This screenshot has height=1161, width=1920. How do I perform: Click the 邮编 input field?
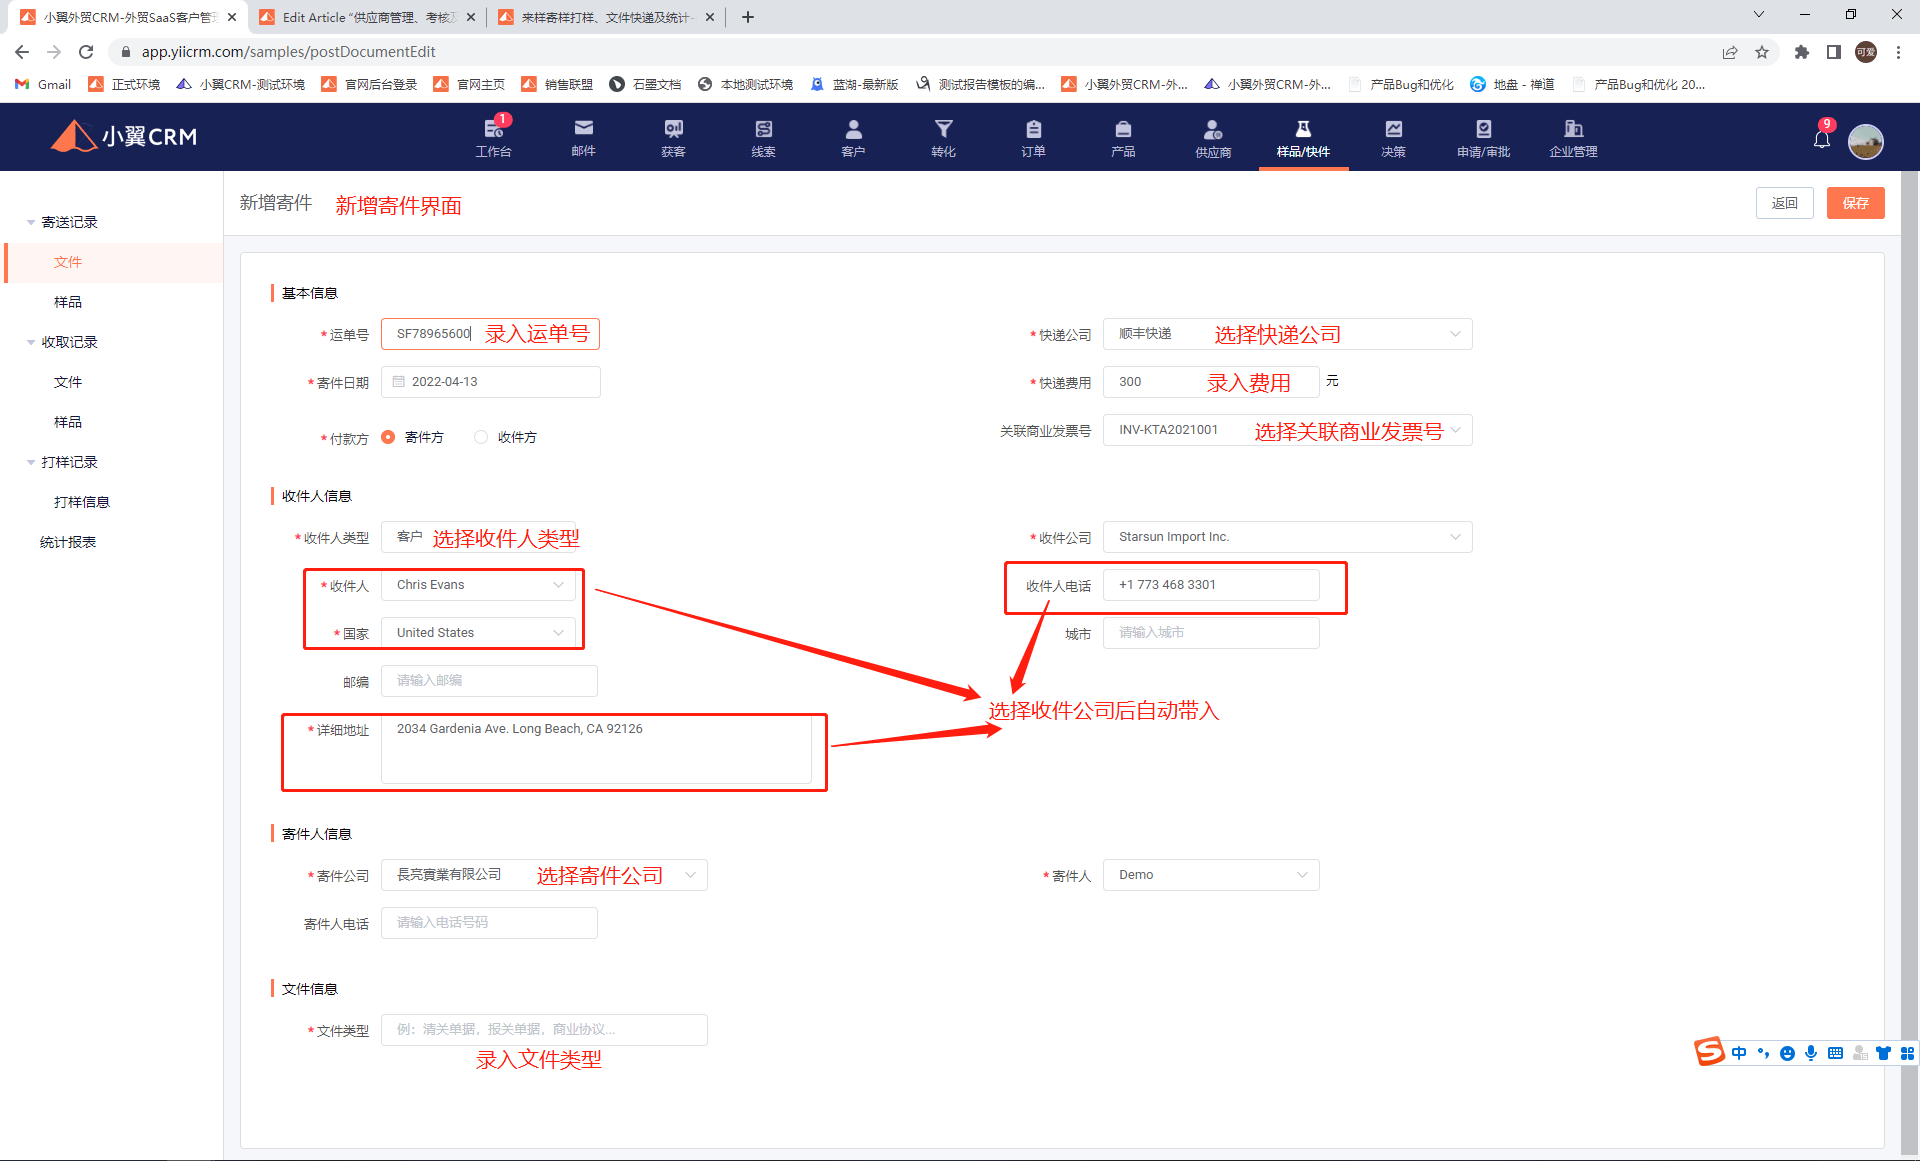click(489, 681)
